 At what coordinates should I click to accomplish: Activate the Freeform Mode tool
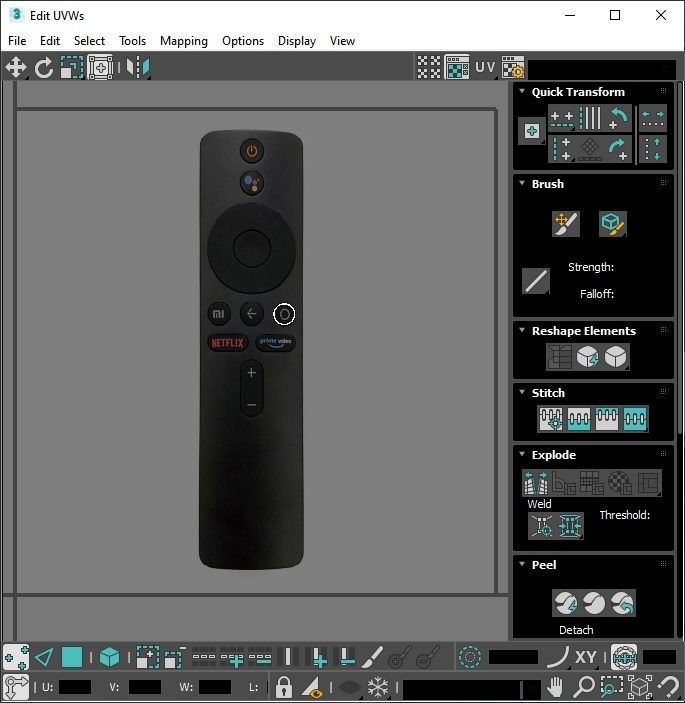pos(100,67)
